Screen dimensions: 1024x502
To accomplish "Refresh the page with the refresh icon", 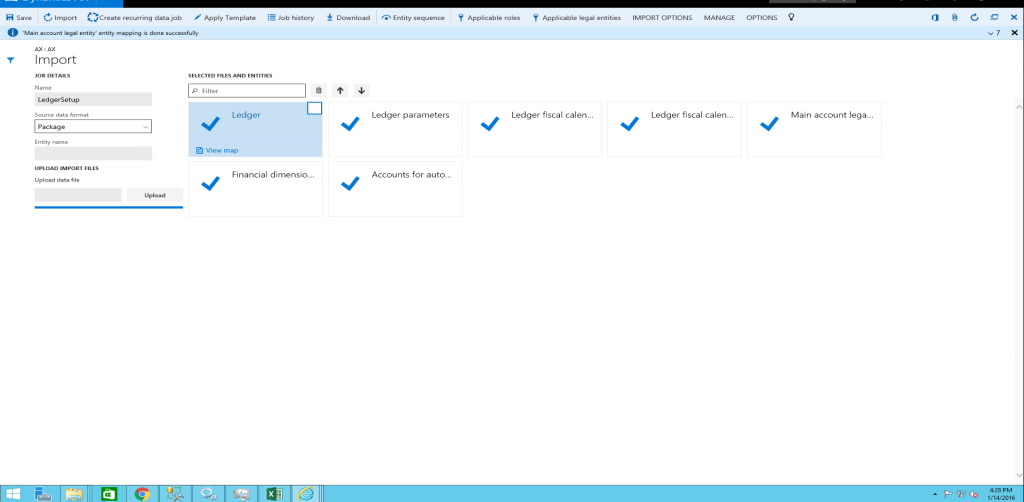I will 974,18.
